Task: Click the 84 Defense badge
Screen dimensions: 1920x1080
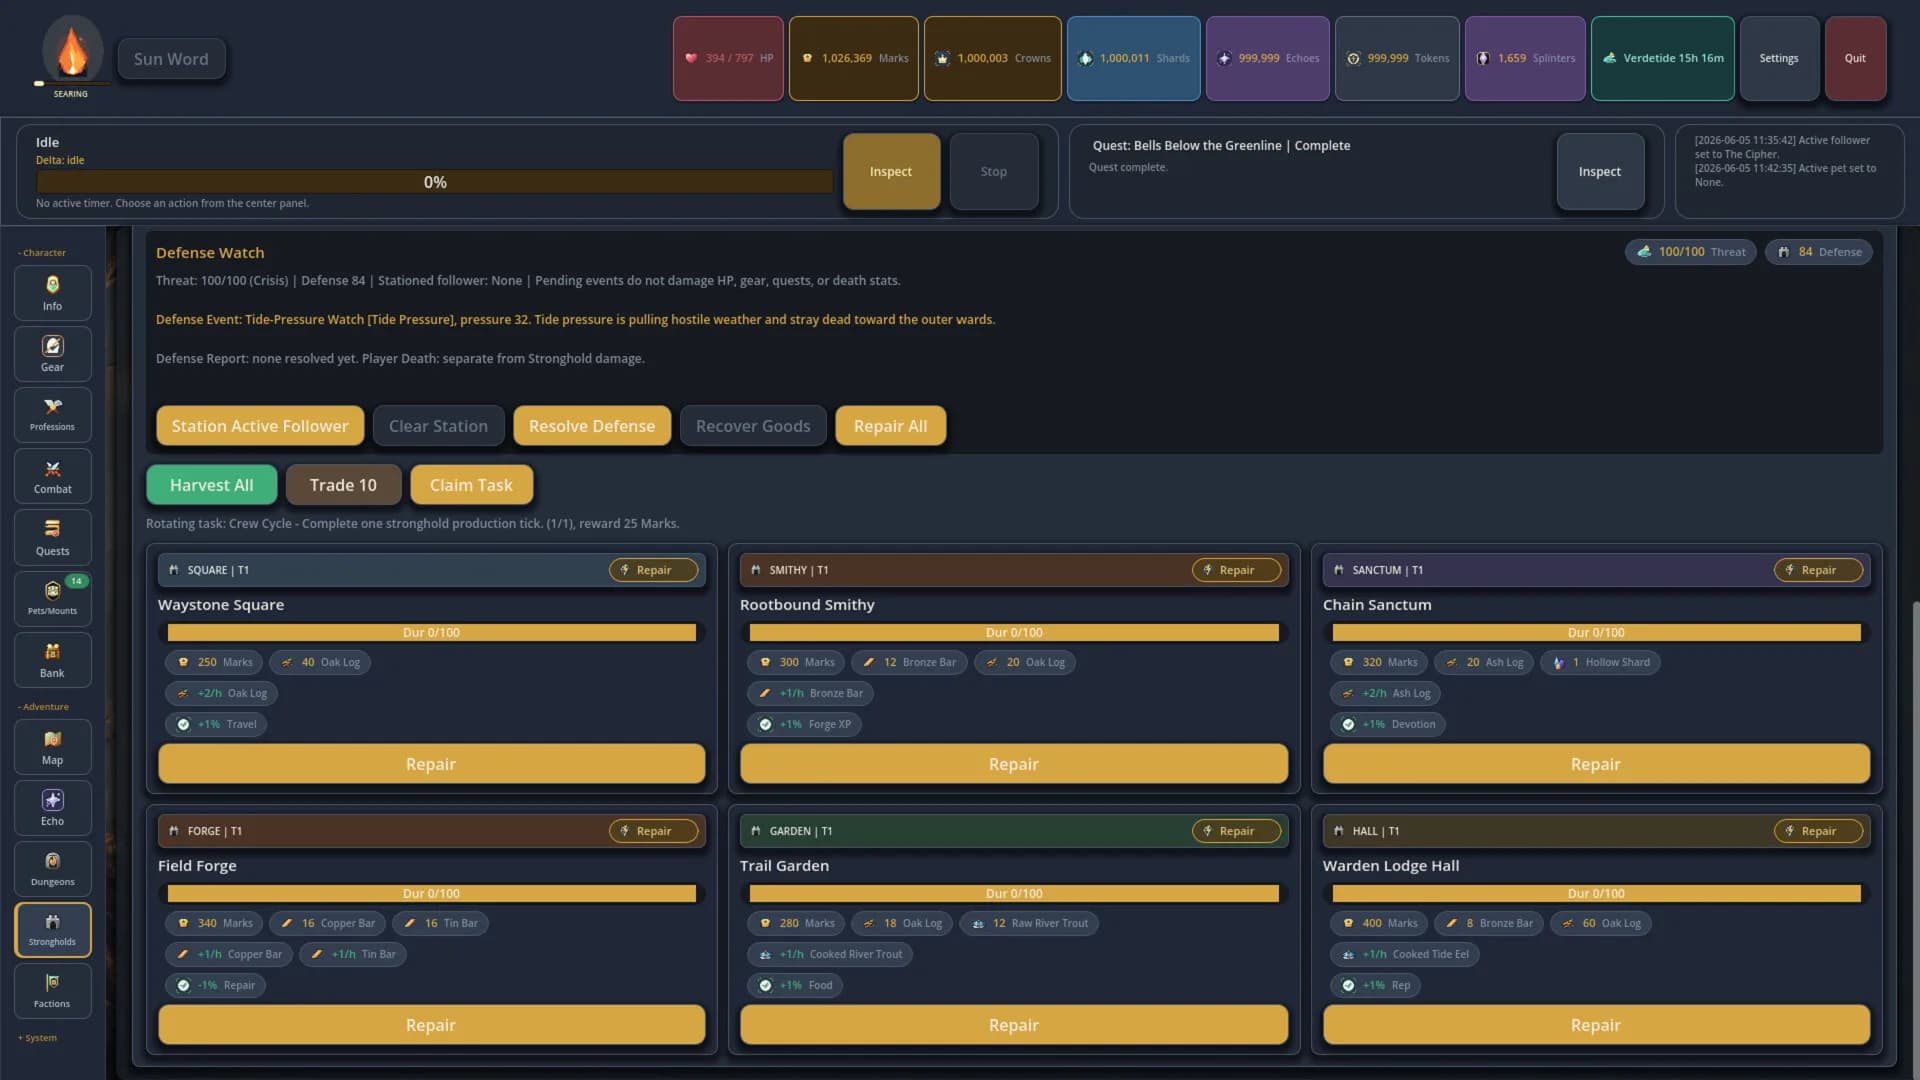Action: click(1819, 252)
